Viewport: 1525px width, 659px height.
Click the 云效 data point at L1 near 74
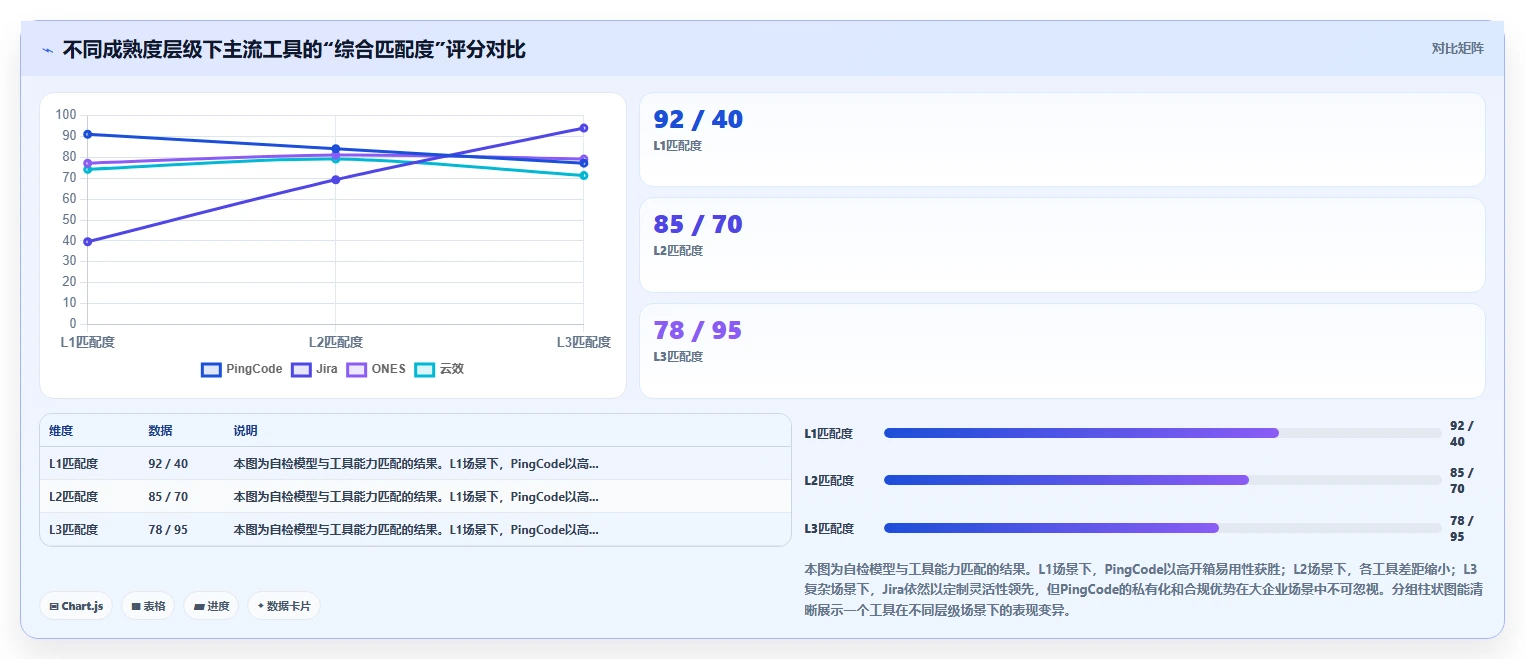[88, 169]
